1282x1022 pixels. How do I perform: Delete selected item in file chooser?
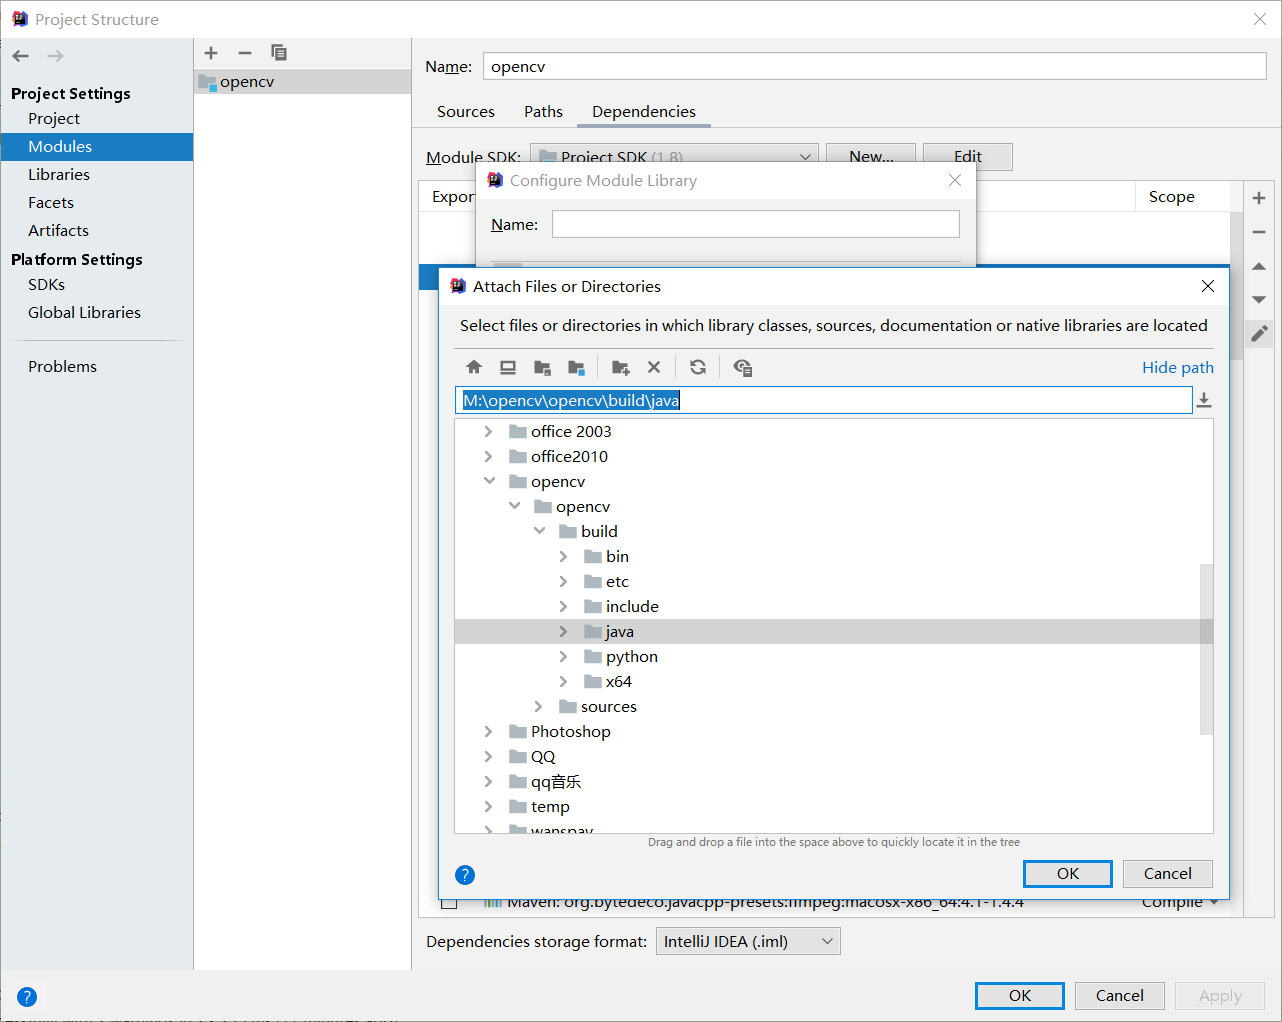point(654,367)
